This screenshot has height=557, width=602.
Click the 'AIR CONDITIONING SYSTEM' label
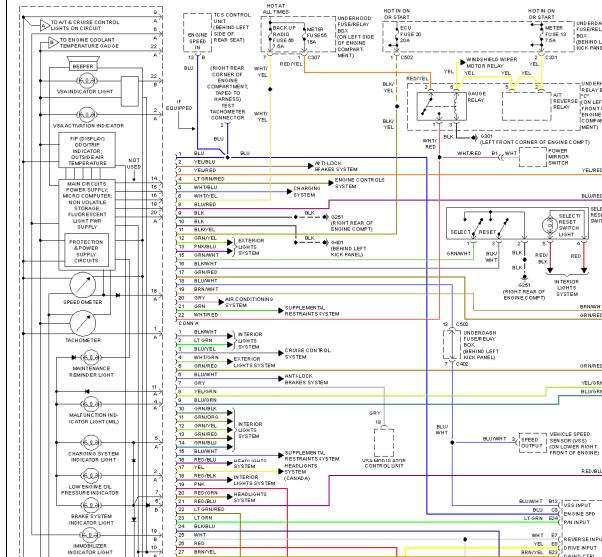coord(249,302)
